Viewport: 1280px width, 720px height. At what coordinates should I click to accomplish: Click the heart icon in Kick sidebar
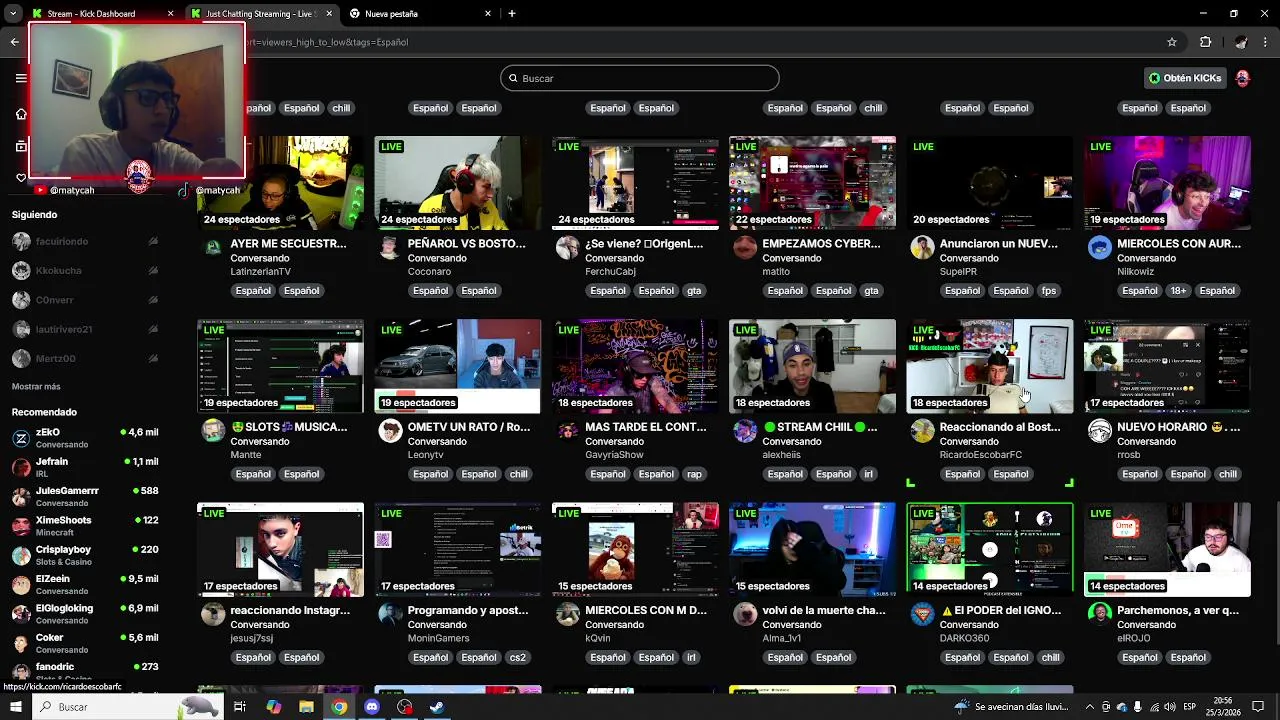[21, 178]
